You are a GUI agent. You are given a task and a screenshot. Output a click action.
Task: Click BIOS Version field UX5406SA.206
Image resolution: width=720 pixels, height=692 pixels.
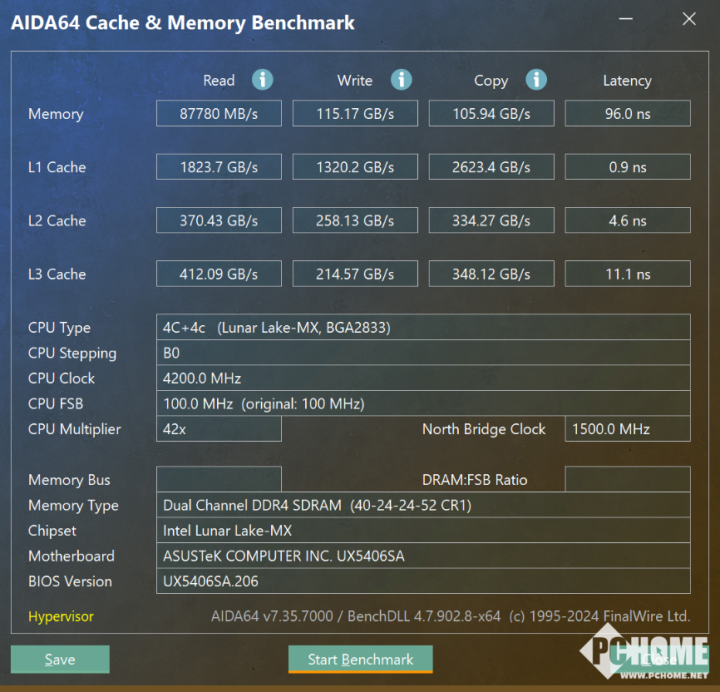[x=423, y=581]
